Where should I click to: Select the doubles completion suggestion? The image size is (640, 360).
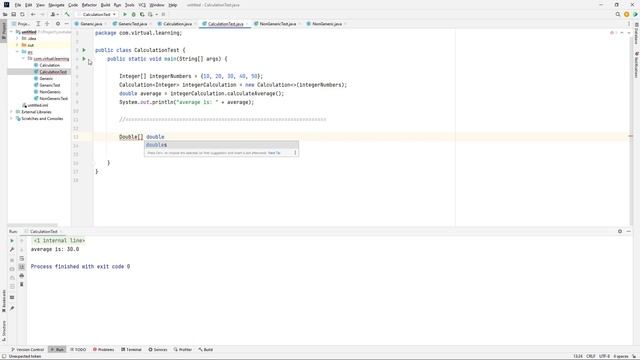tap(221, 145)
